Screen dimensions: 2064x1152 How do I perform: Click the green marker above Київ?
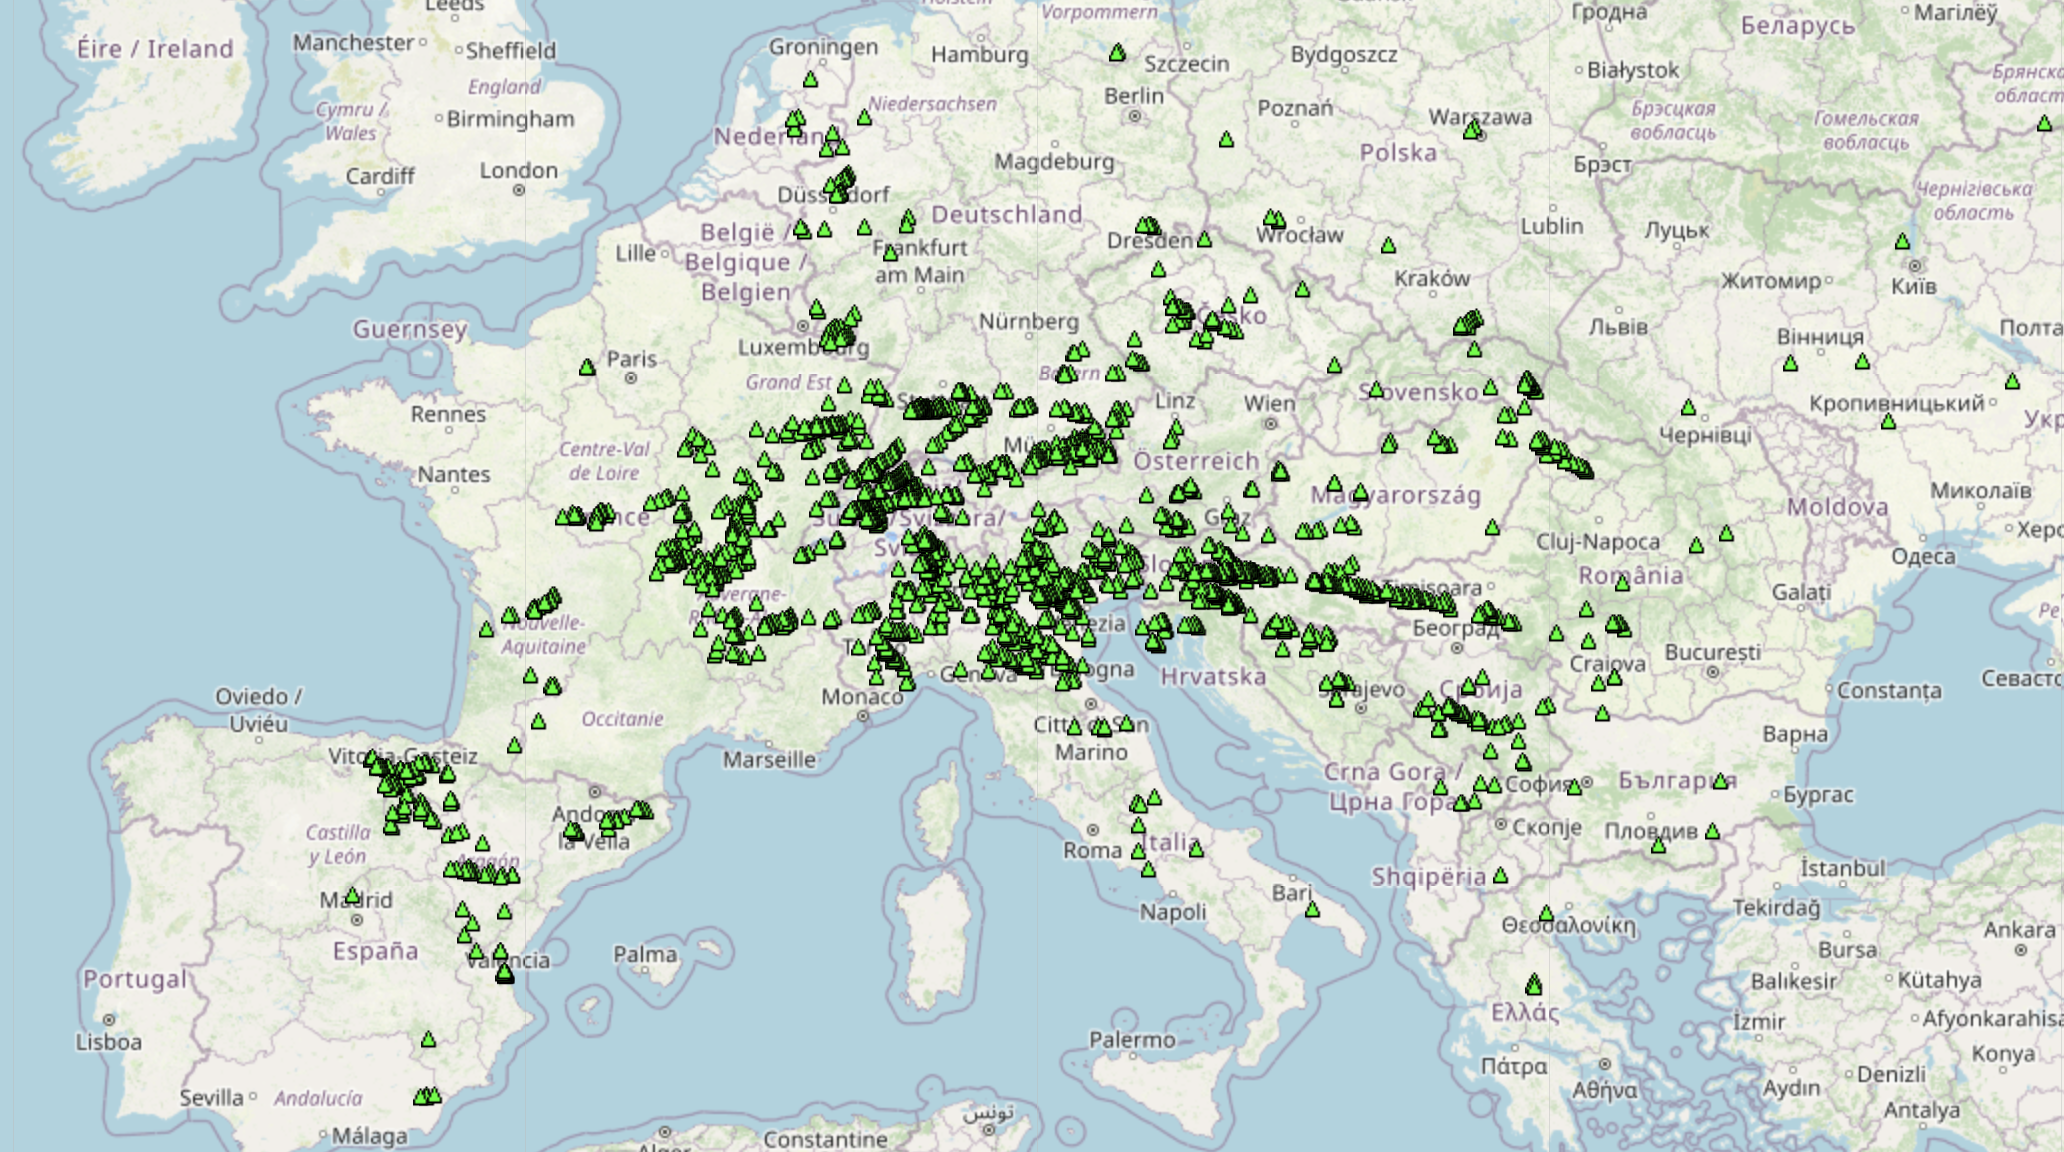pos(1902,242)
